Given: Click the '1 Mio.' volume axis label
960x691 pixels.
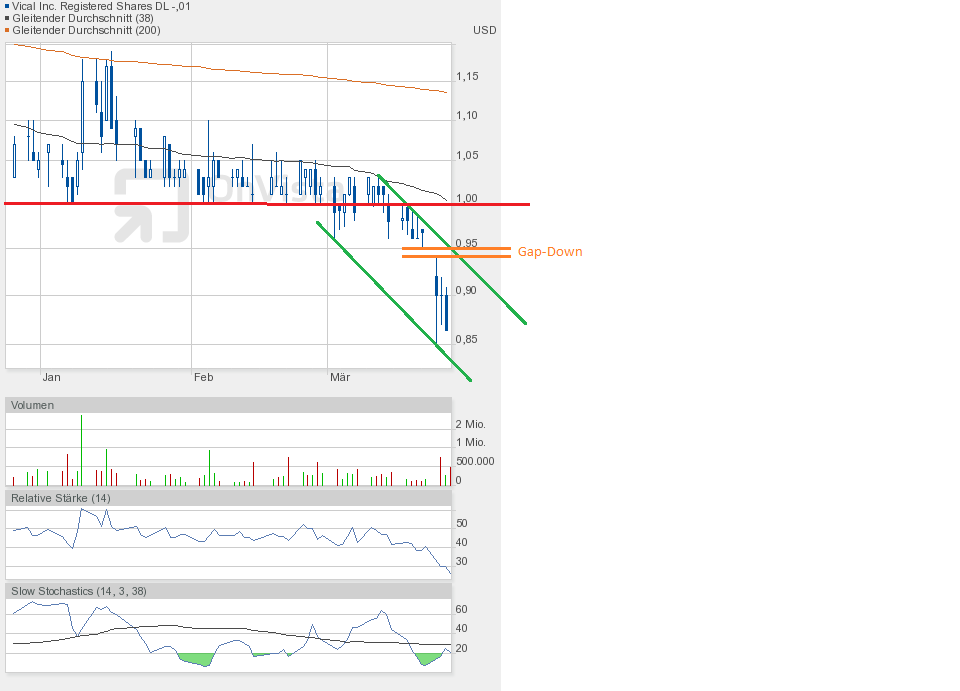Looking at the screenshot, I should click(470, 443).
